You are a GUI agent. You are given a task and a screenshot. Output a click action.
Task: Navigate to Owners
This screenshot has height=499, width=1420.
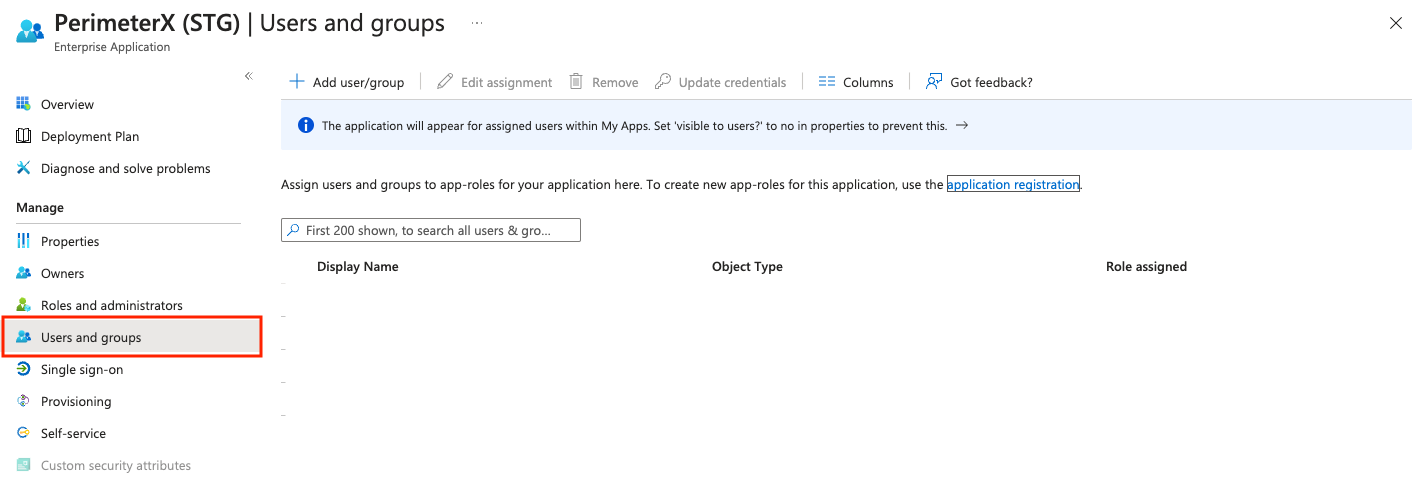coord(62,274)
